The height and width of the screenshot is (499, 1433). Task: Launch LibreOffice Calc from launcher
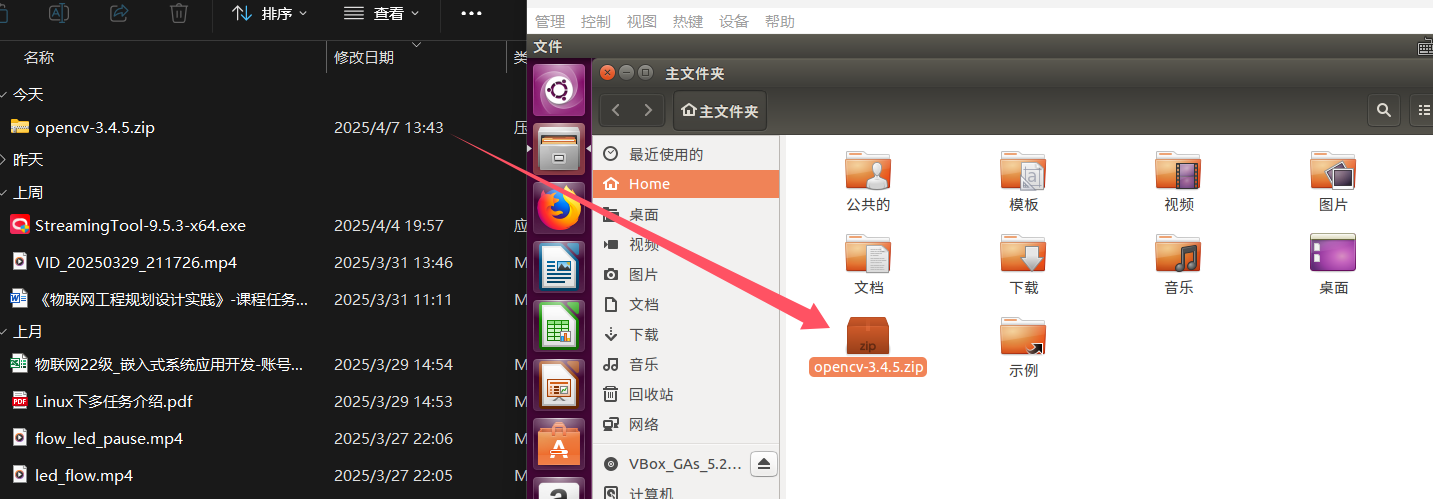(558, 326)
